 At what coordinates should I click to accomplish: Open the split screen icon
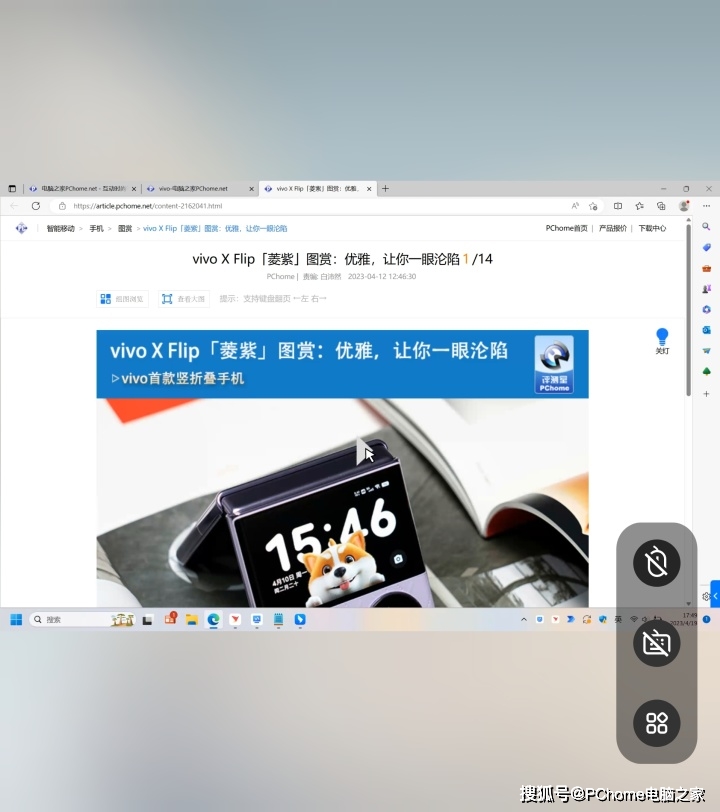618,206
